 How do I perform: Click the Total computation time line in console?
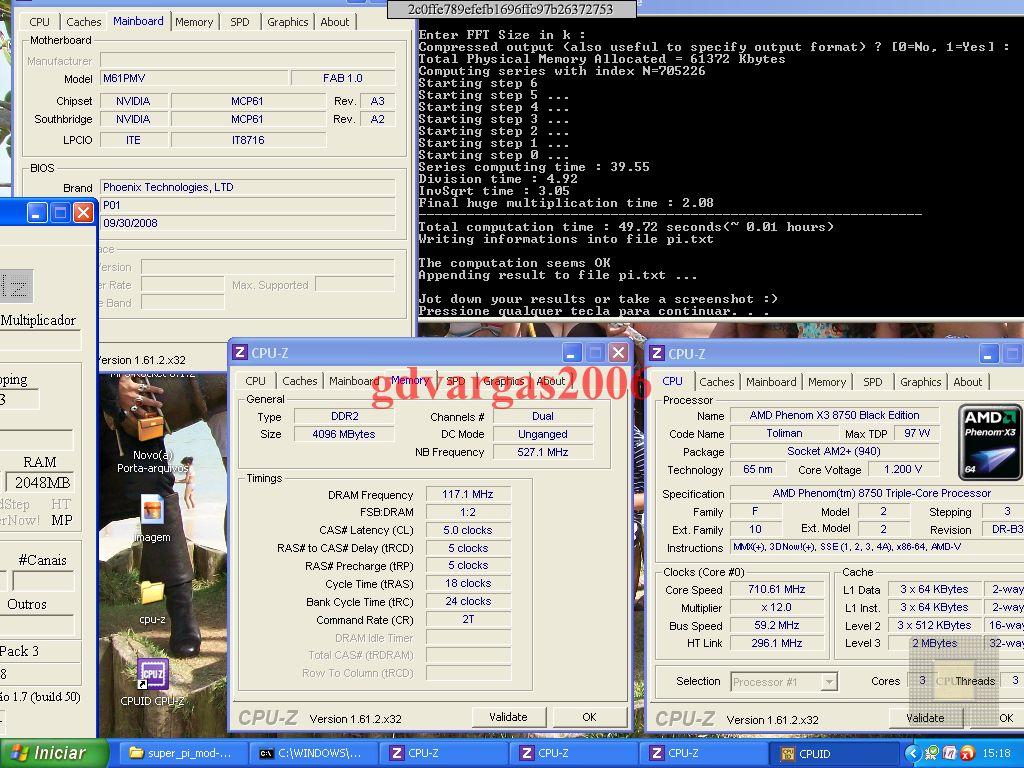point(626,227)
